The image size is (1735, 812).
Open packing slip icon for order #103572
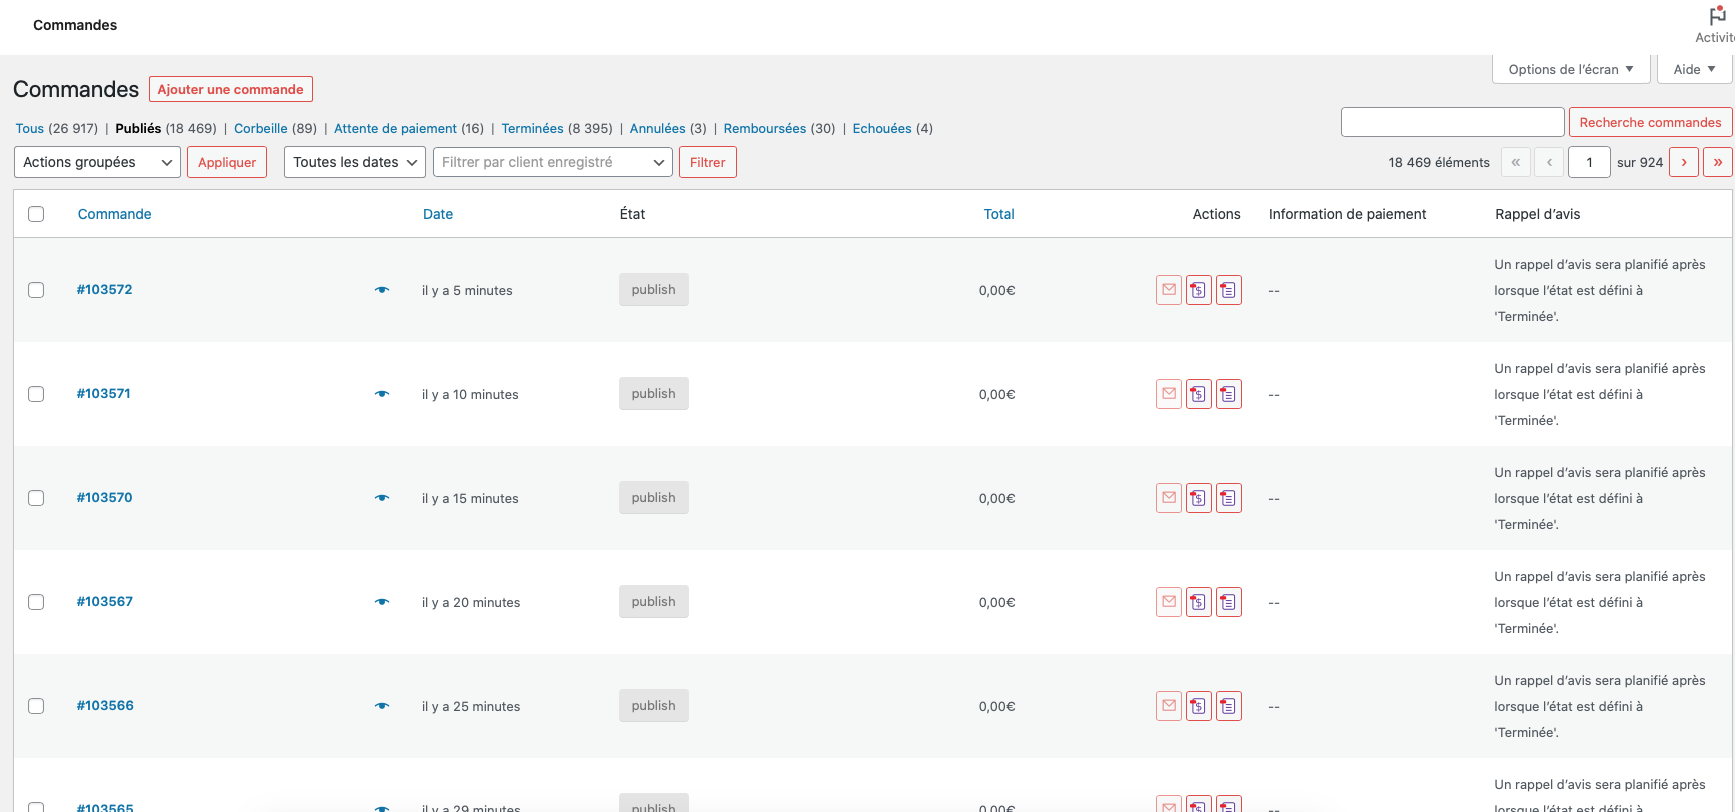1229,290
